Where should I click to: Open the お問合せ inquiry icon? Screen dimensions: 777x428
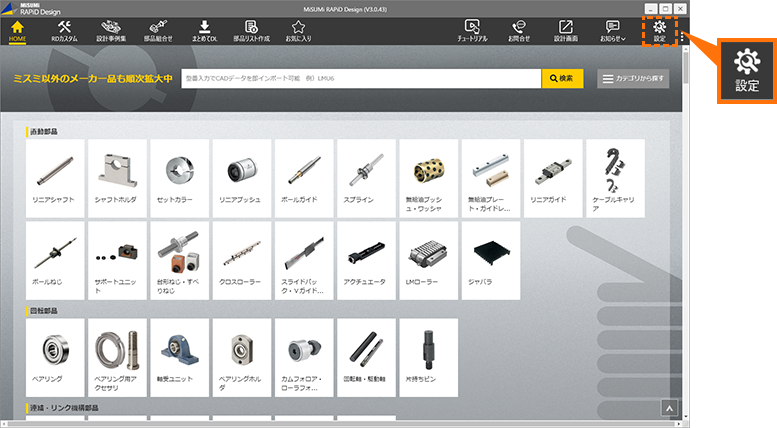click(517, 30)
